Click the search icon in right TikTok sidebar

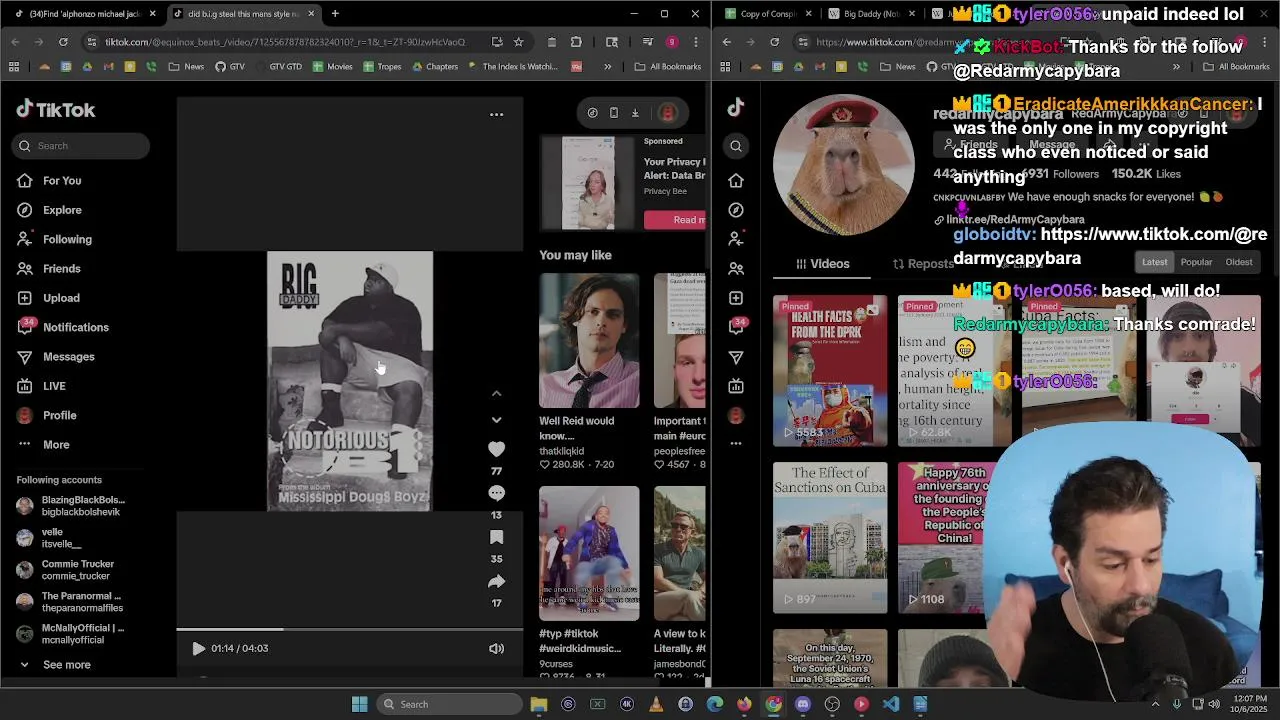tap(736, 147)
